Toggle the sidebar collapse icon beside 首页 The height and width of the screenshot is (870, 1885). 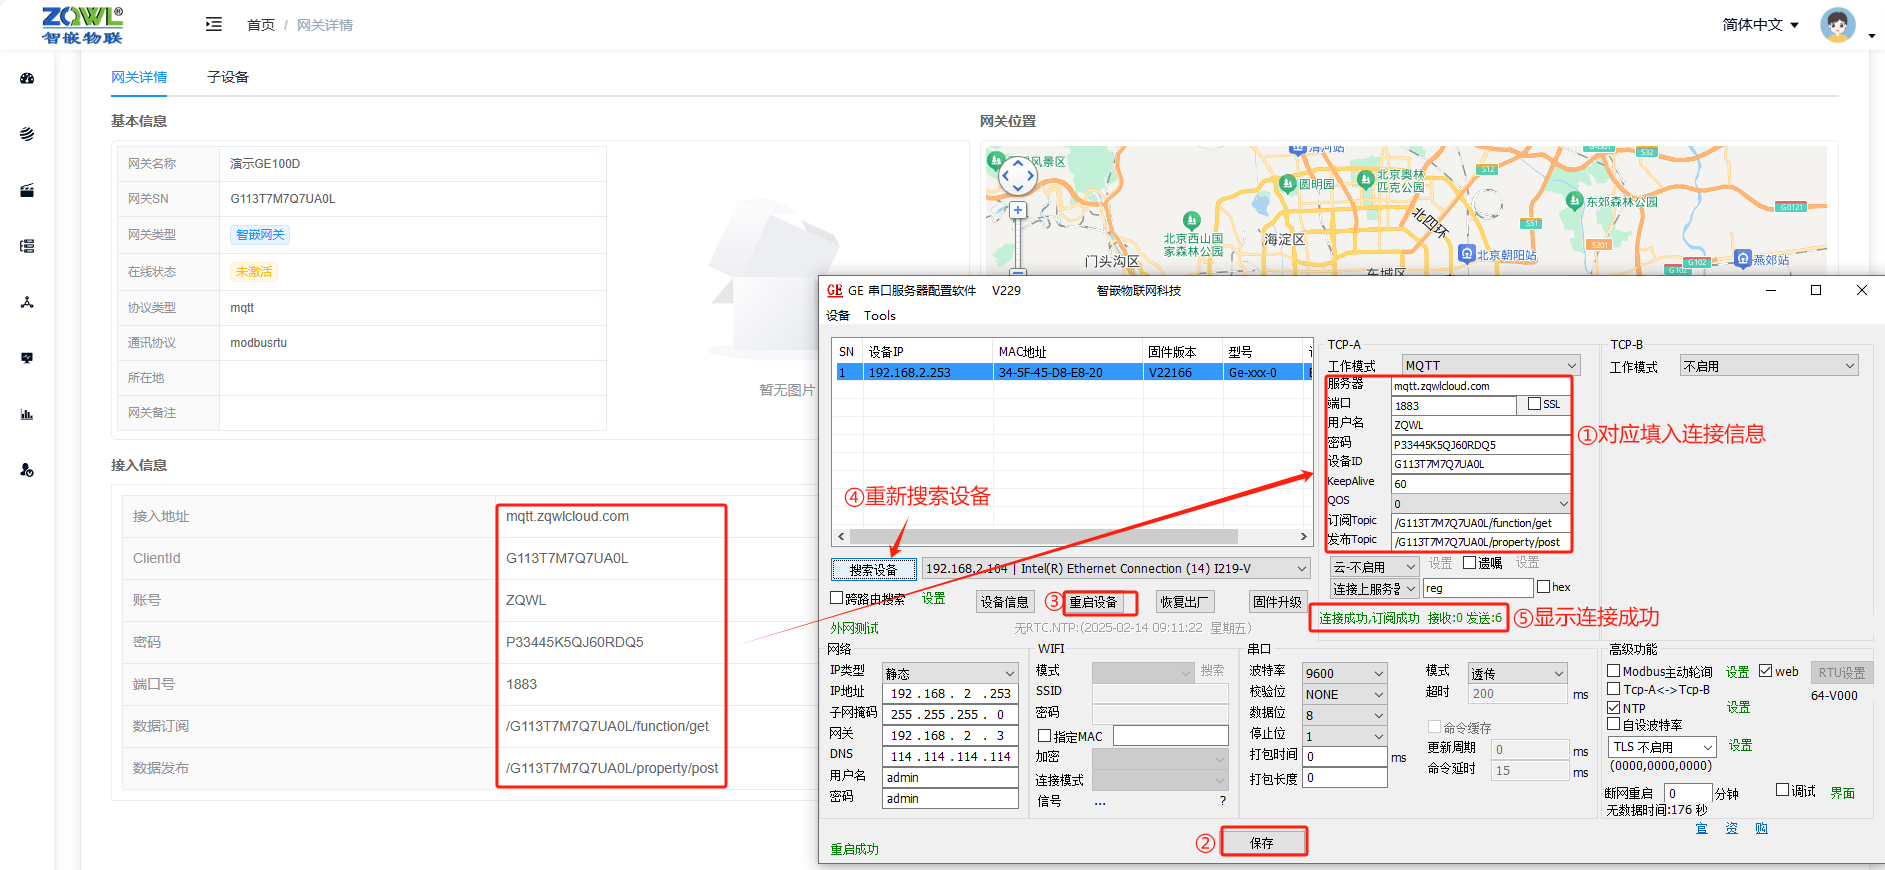(213, 24)
